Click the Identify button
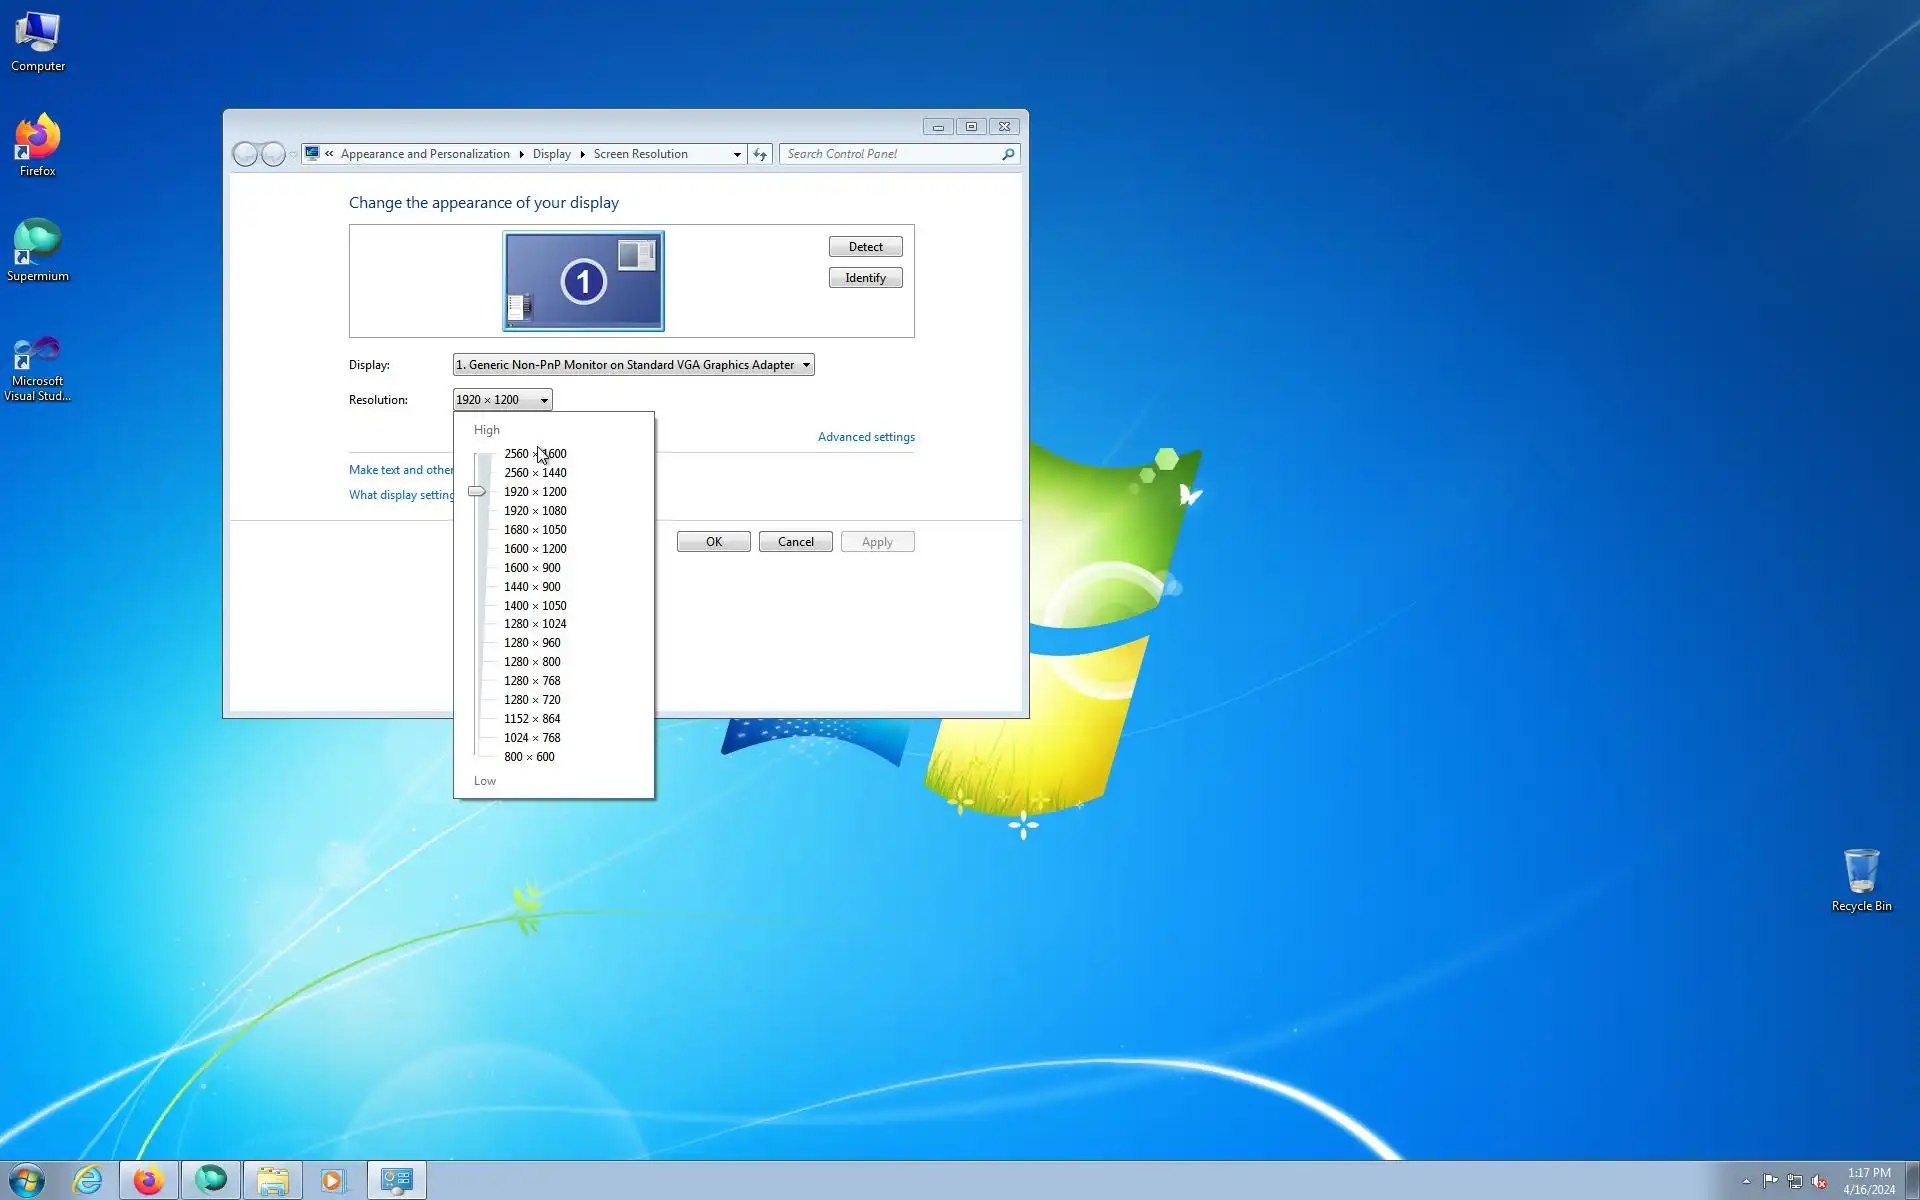Image resolution: width=1920 pixels, height=1200 pixels. (865, 278)
